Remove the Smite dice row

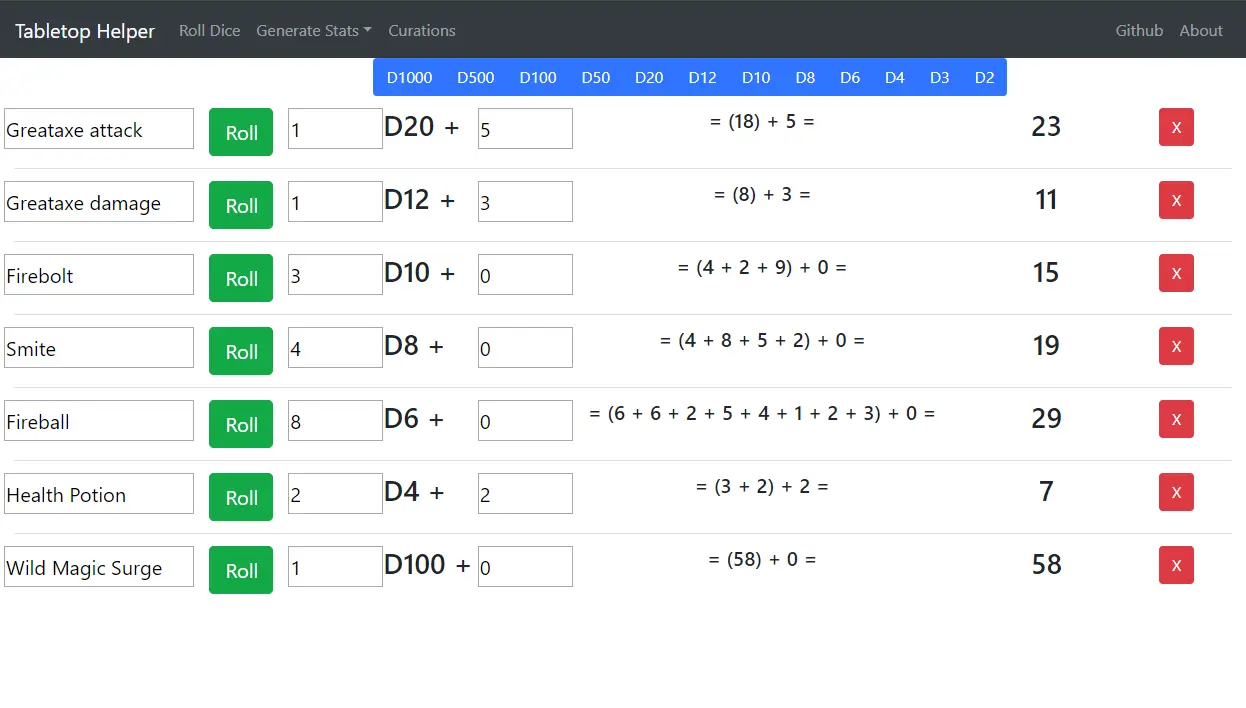coord(1176,346)
